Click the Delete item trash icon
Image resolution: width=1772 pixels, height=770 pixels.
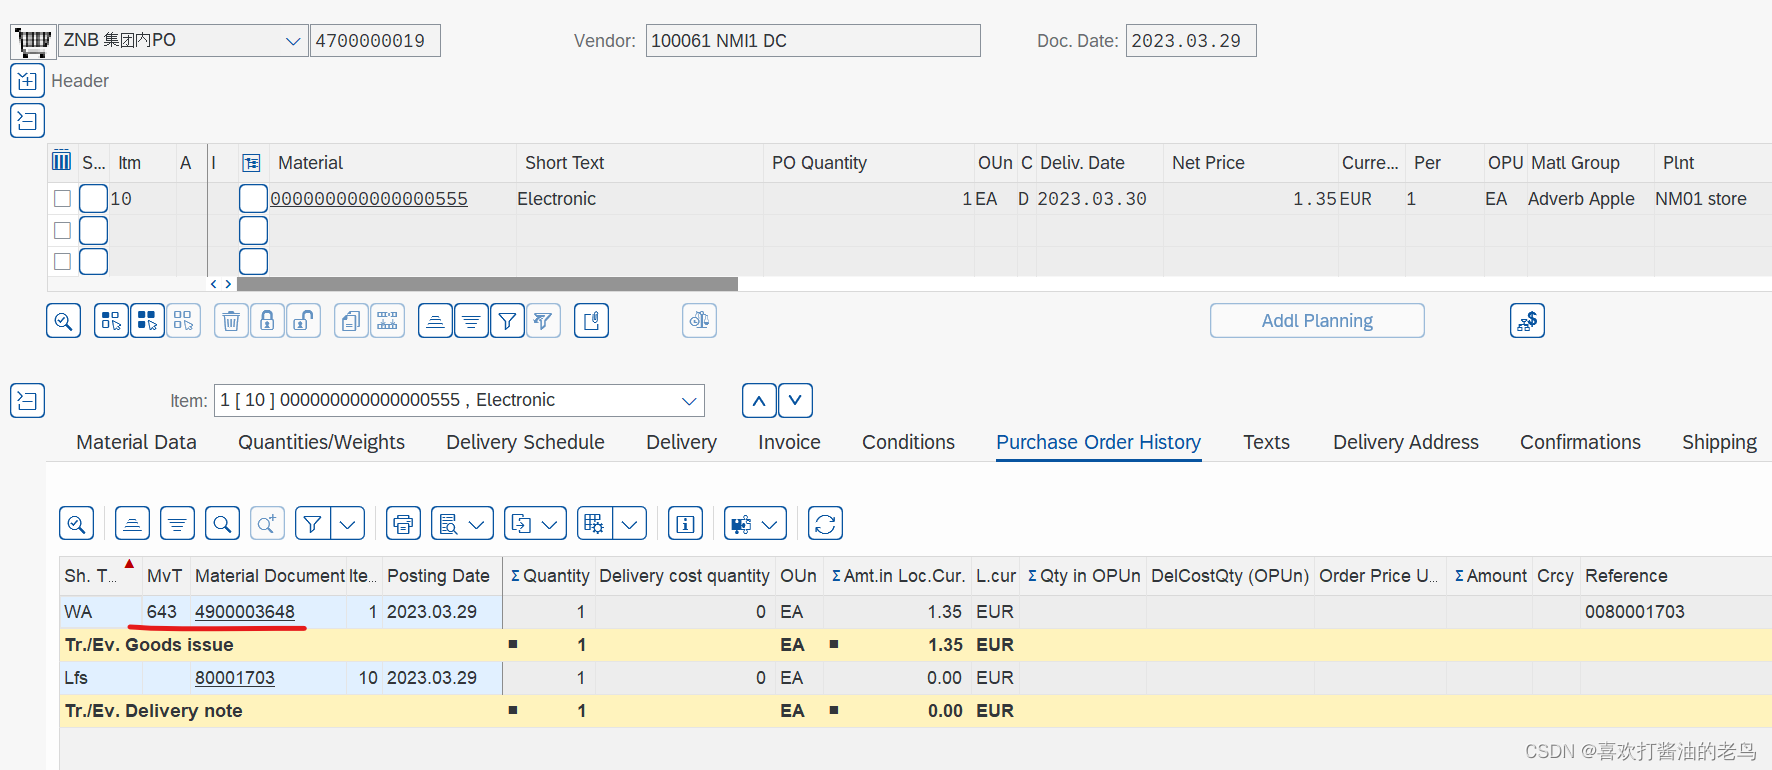[231, 321]
